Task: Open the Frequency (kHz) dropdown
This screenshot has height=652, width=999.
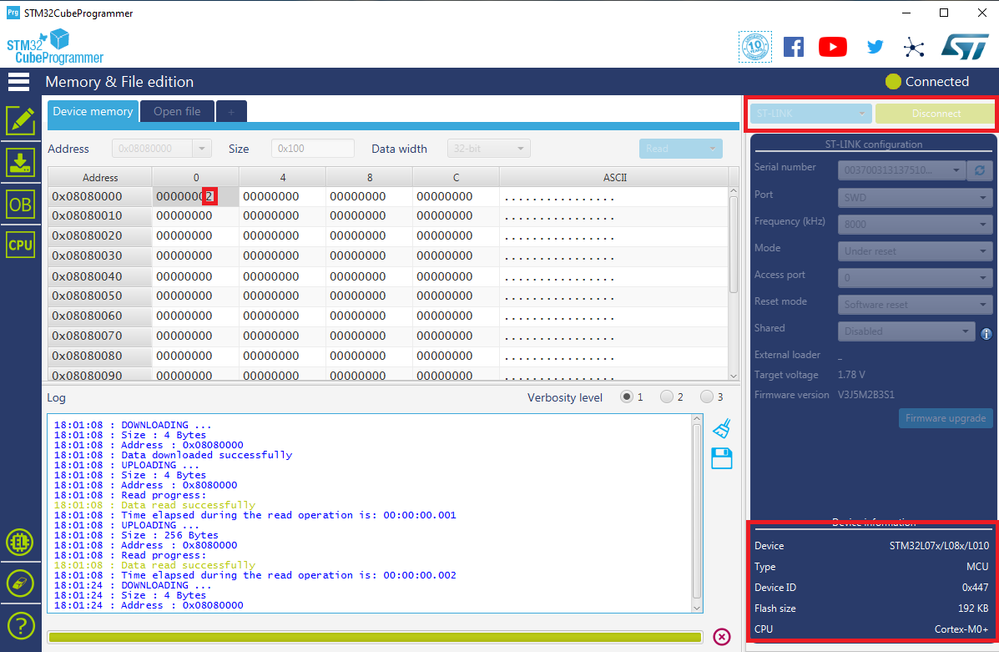Action: coord(915,224)
